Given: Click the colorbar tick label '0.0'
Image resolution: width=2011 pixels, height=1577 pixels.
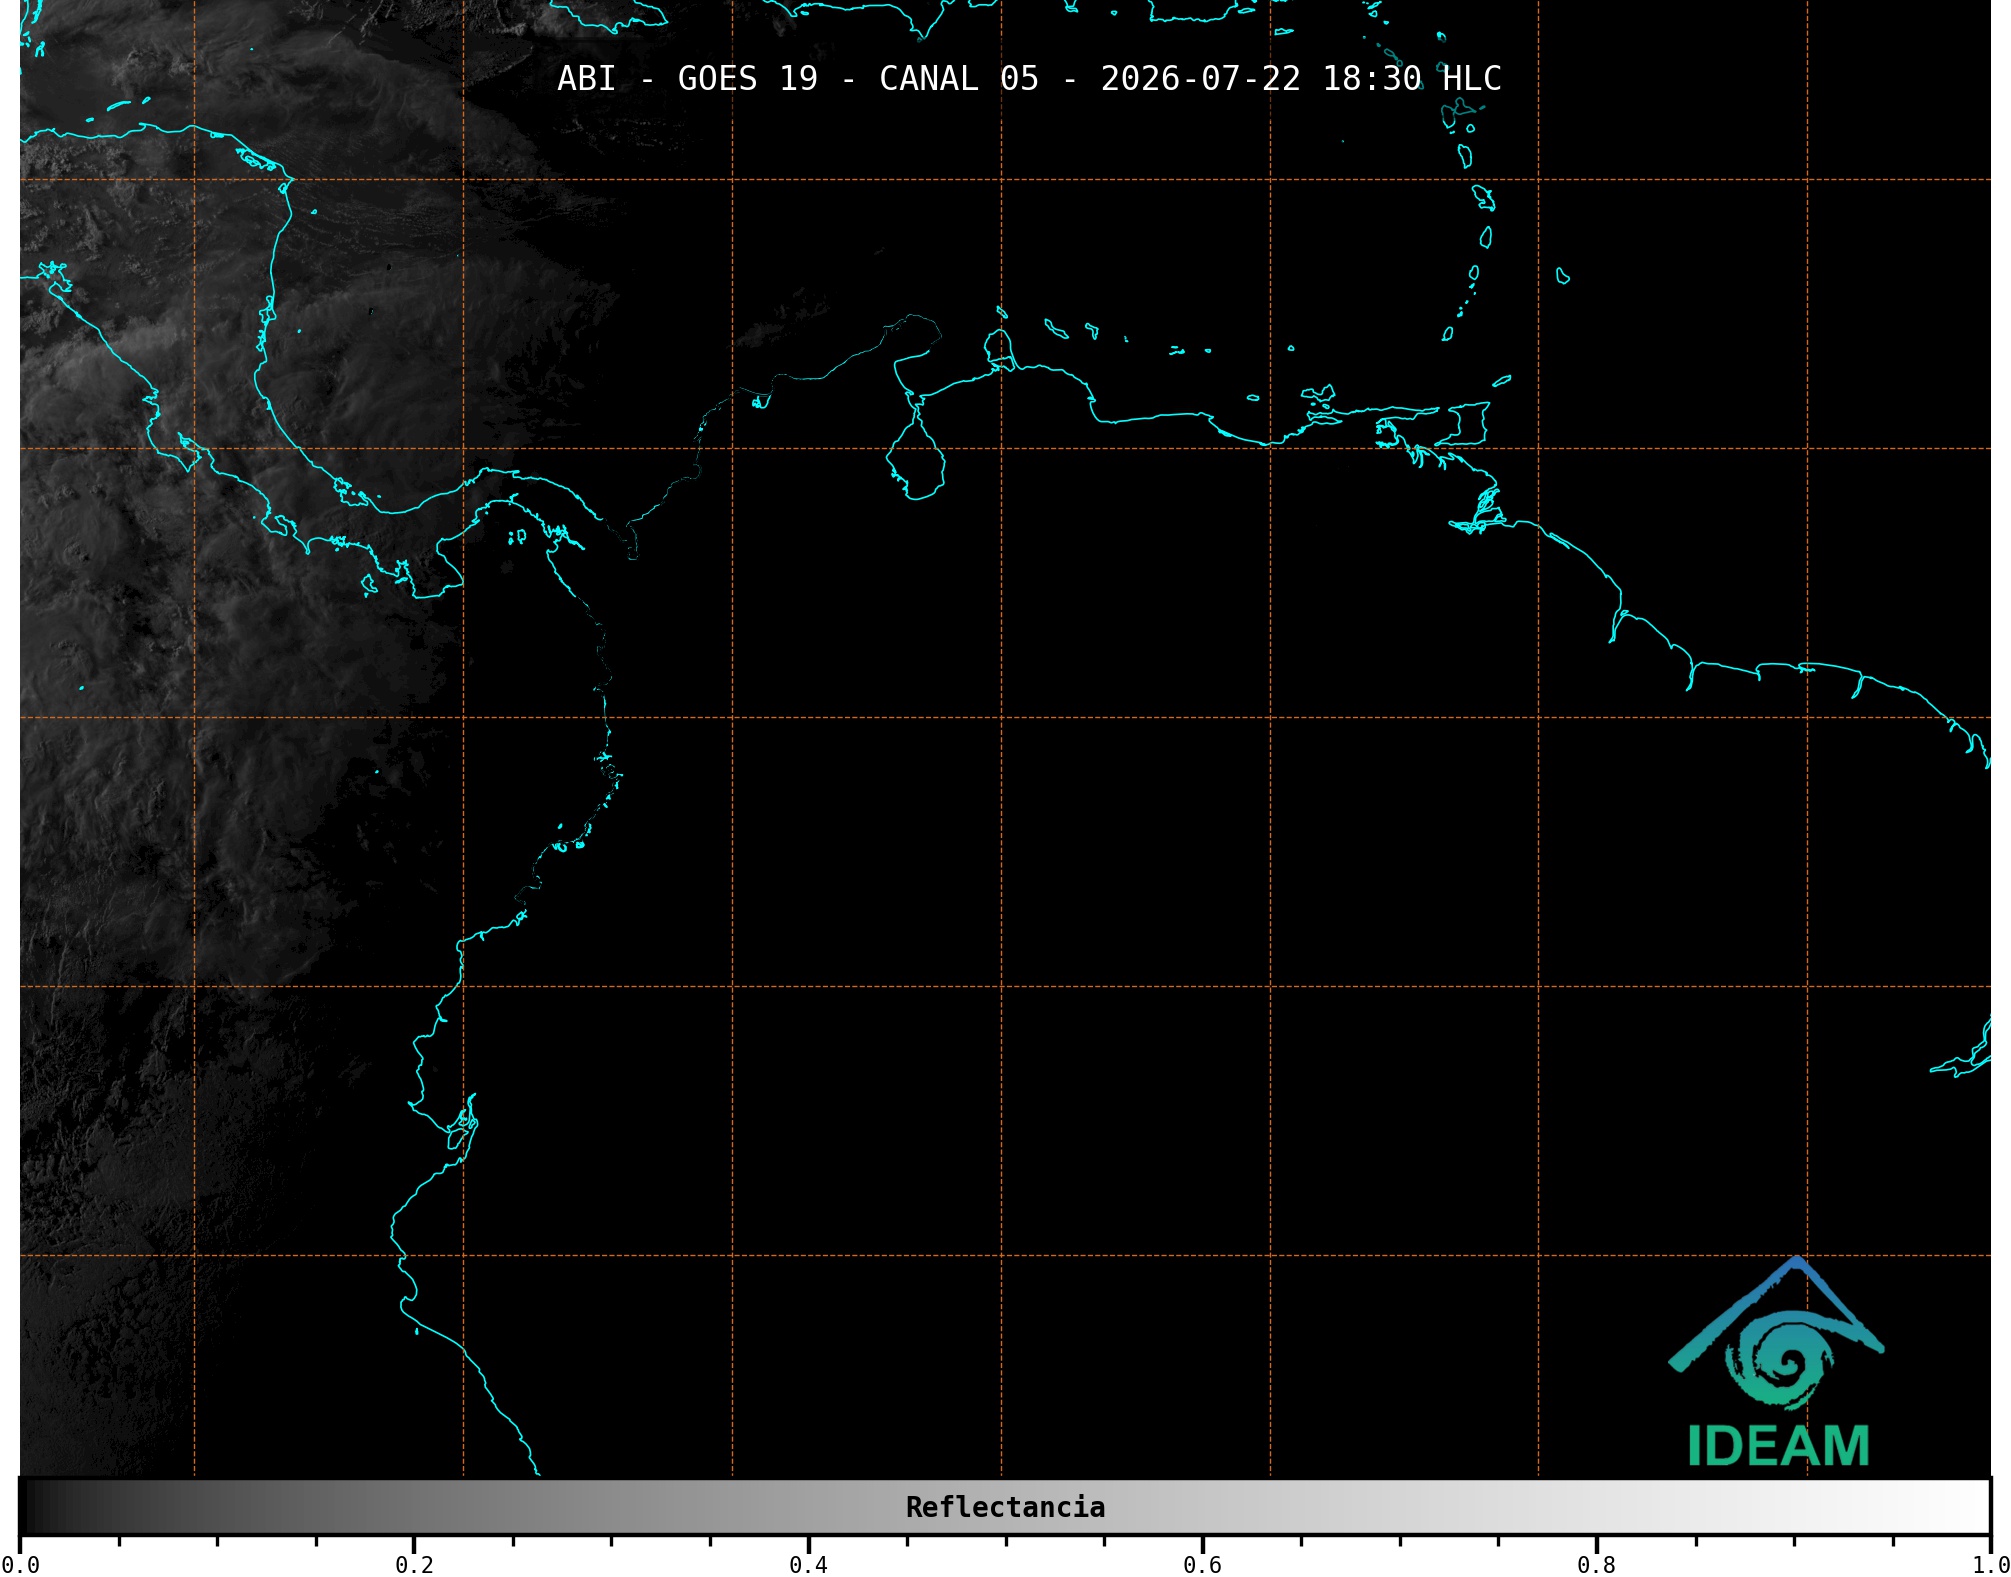Looking at the screenshot, I should click(20, 1565).
